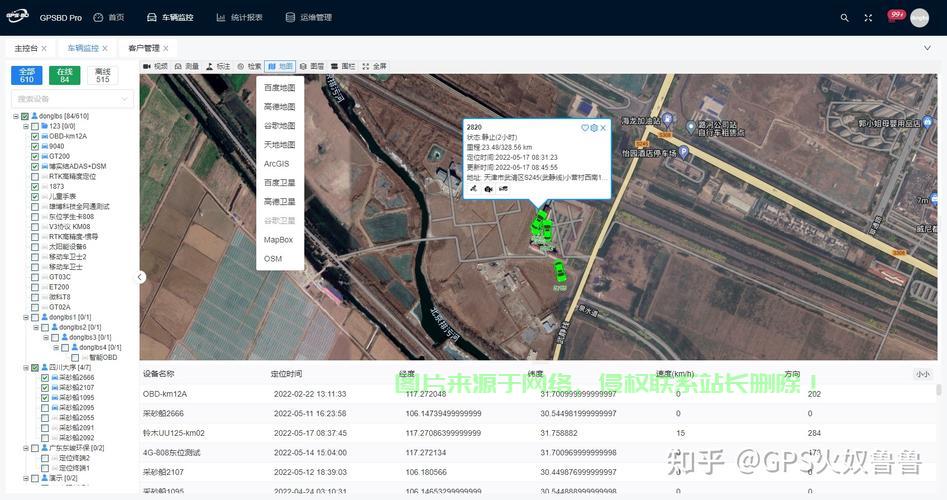The image size is (947, 500).
Task: Collapse the left device panel arrow
Action: [x=140, y=277]
